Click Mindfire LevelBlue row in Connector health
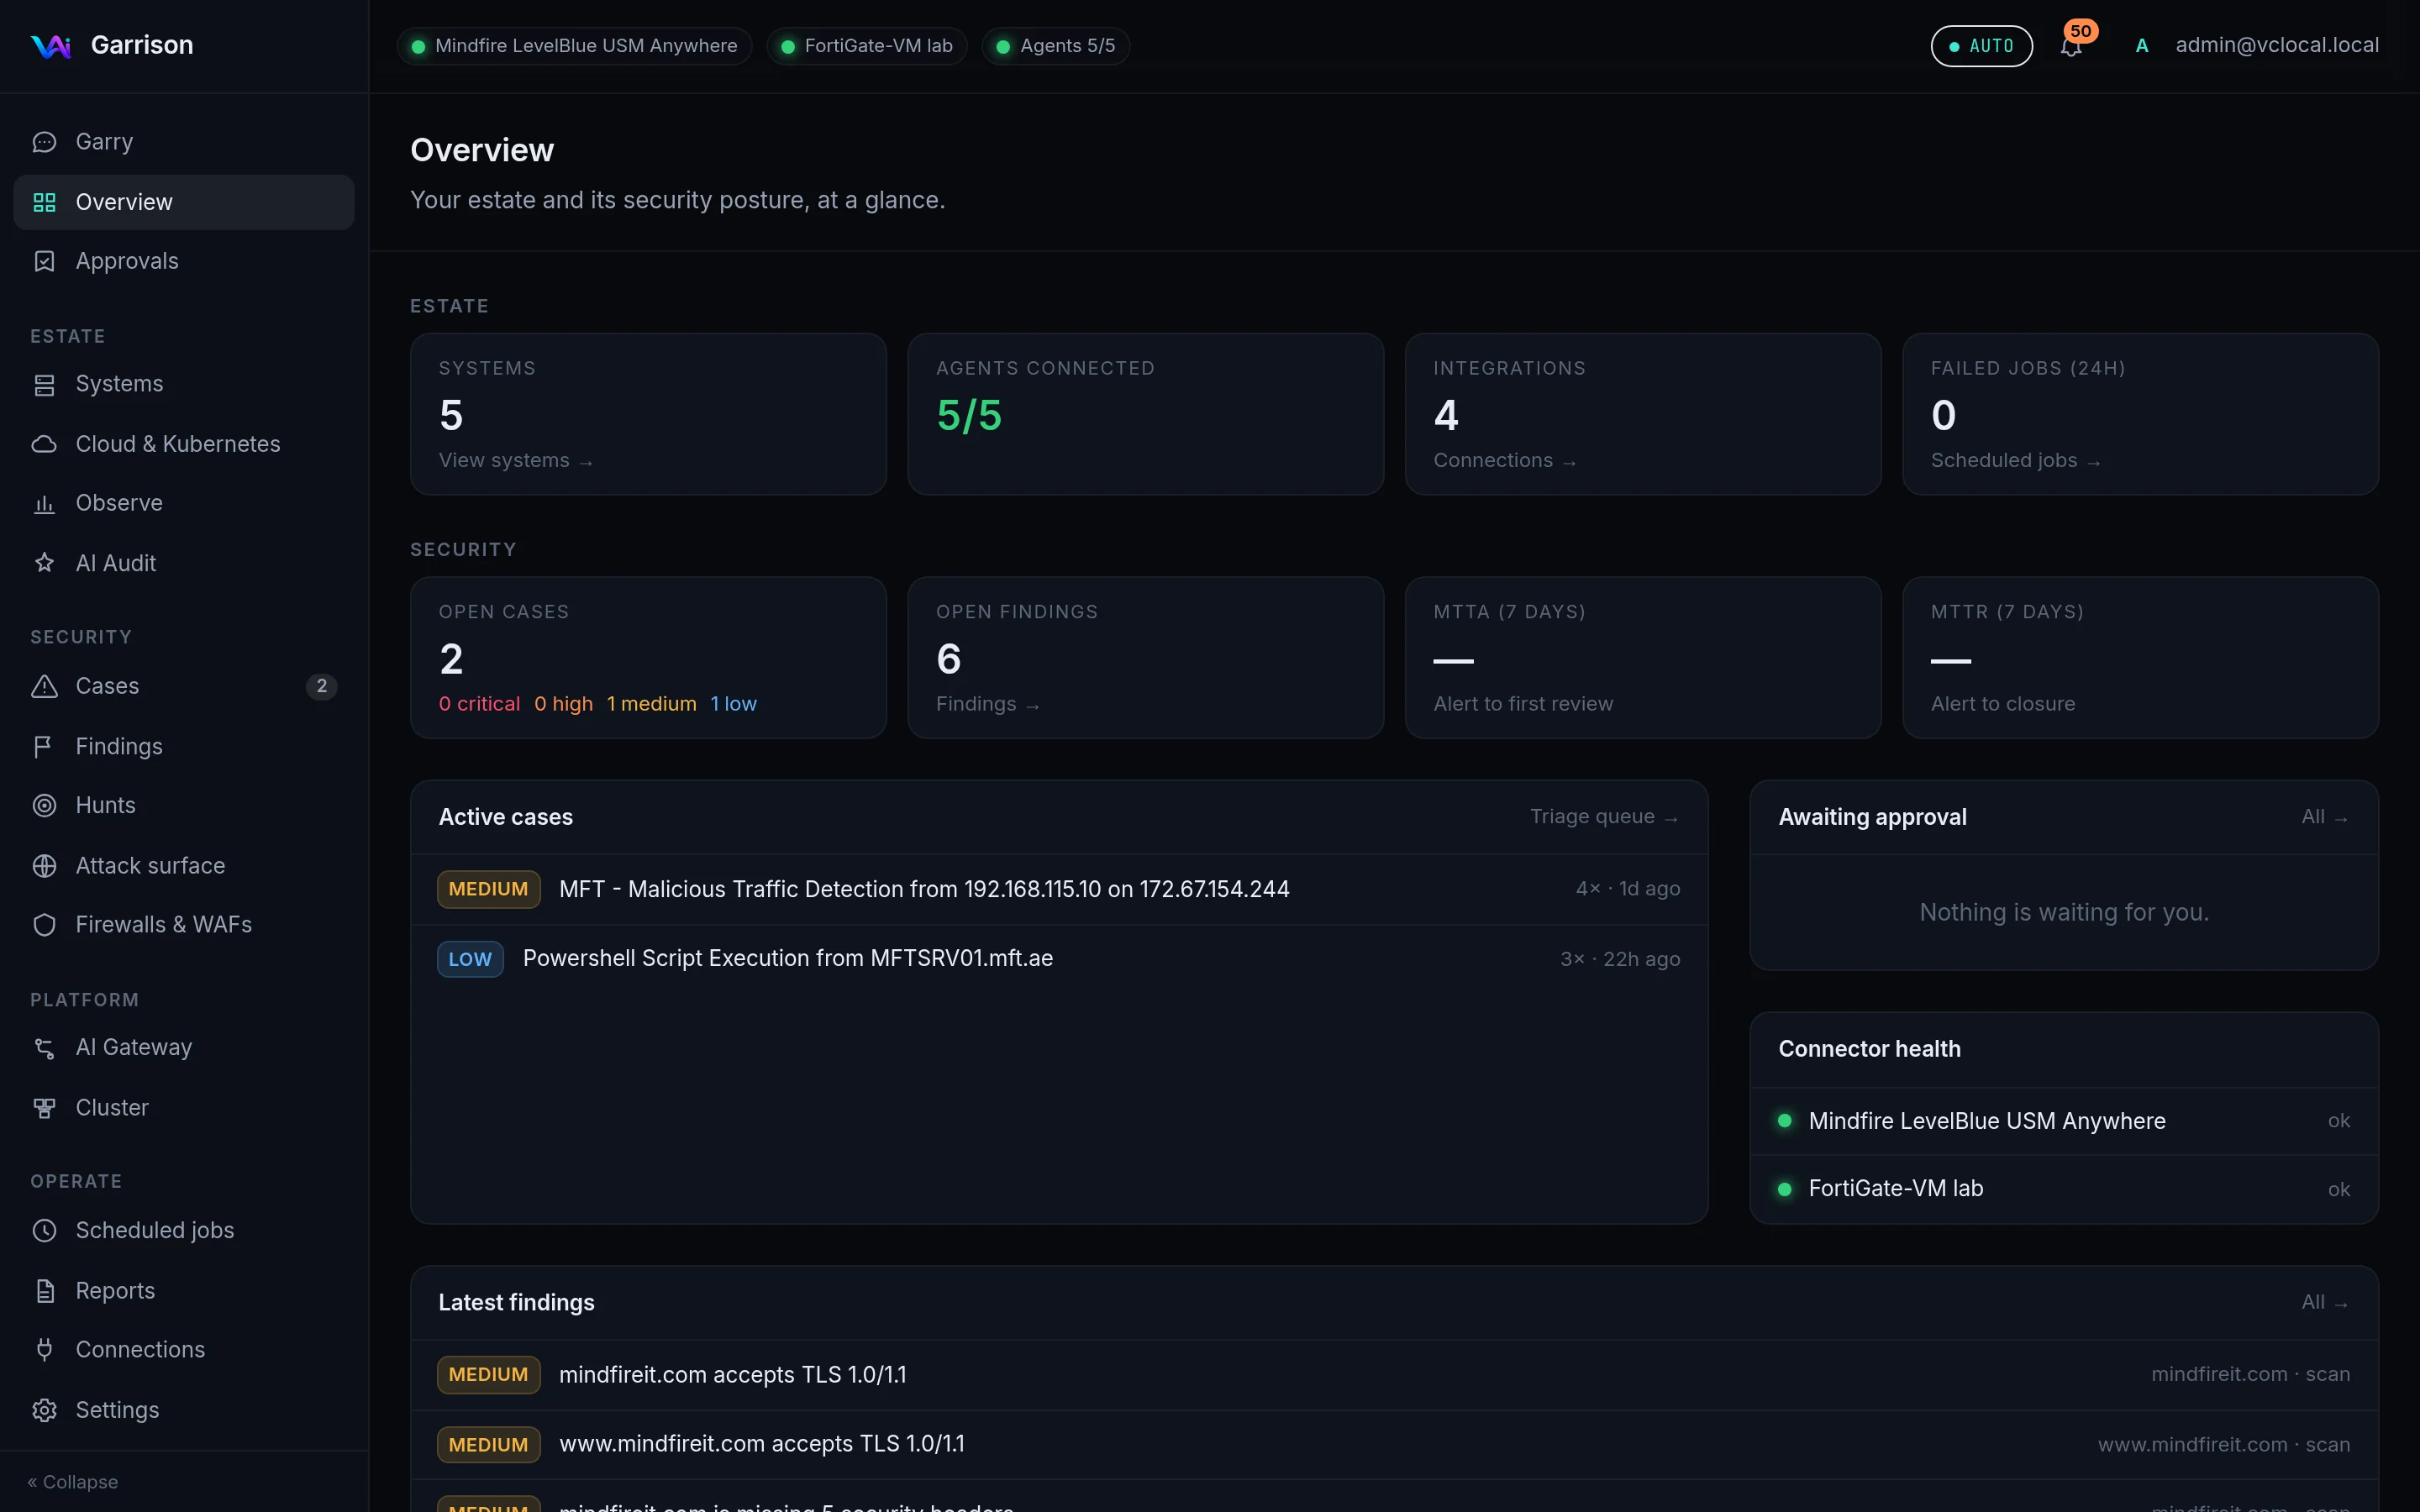This screenshot has height=1512, width=2420. coord(2064,1121)
